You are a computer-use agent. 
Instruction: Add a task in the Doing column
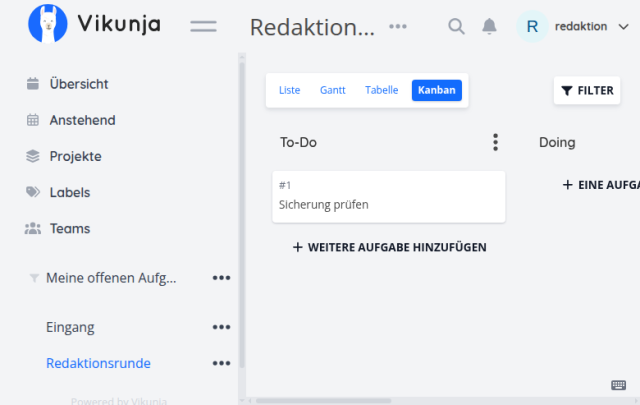pyautogui.click(x=601, y=185)
